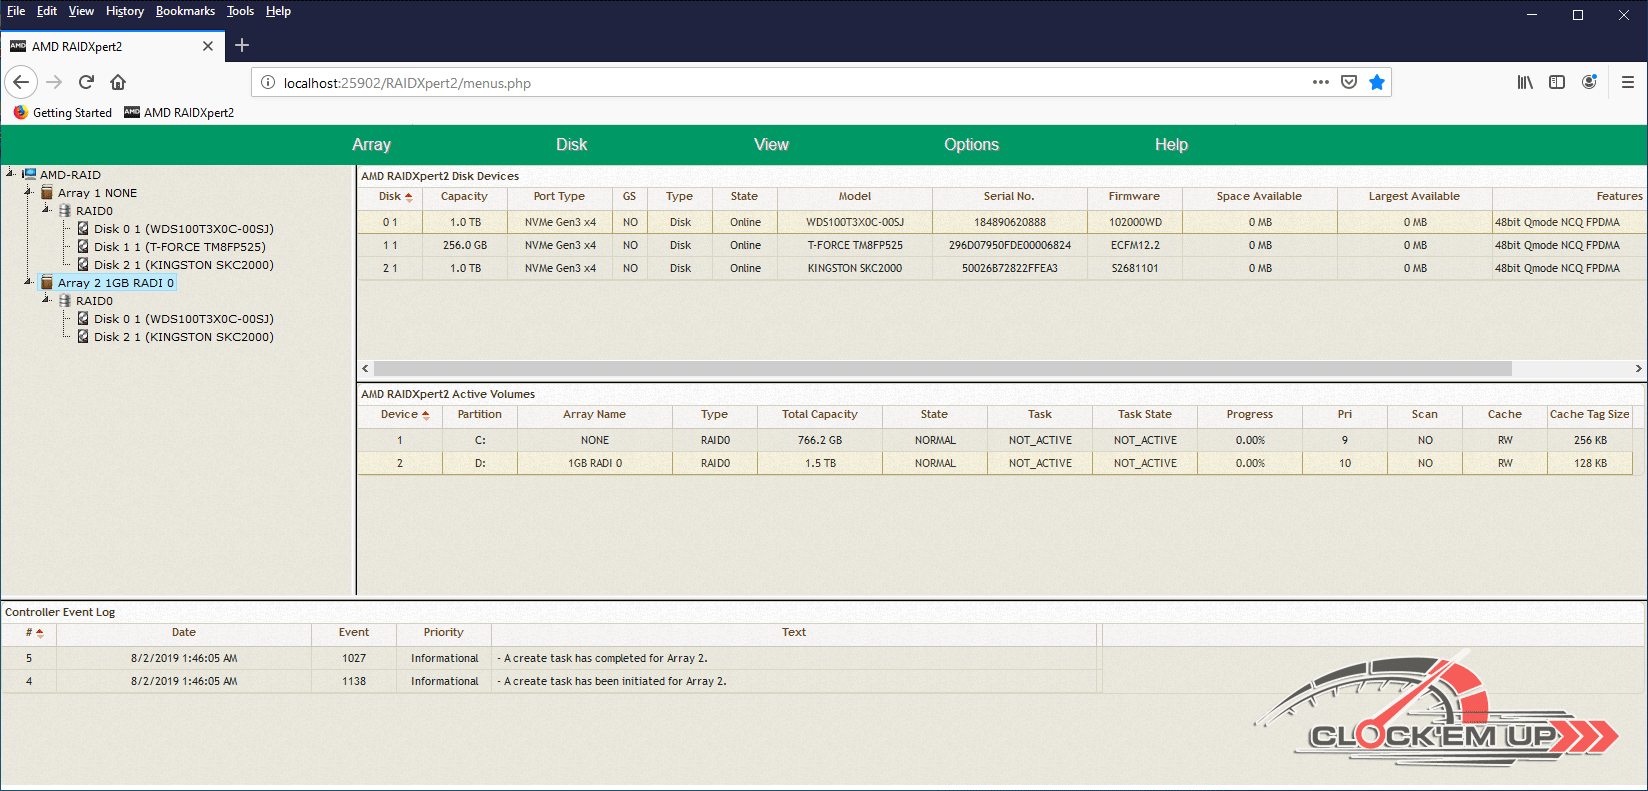Image resolution: width=1648 pixels, height=791 pixels.
Task: Open the Getting Started bookmark
Action: 62,113
